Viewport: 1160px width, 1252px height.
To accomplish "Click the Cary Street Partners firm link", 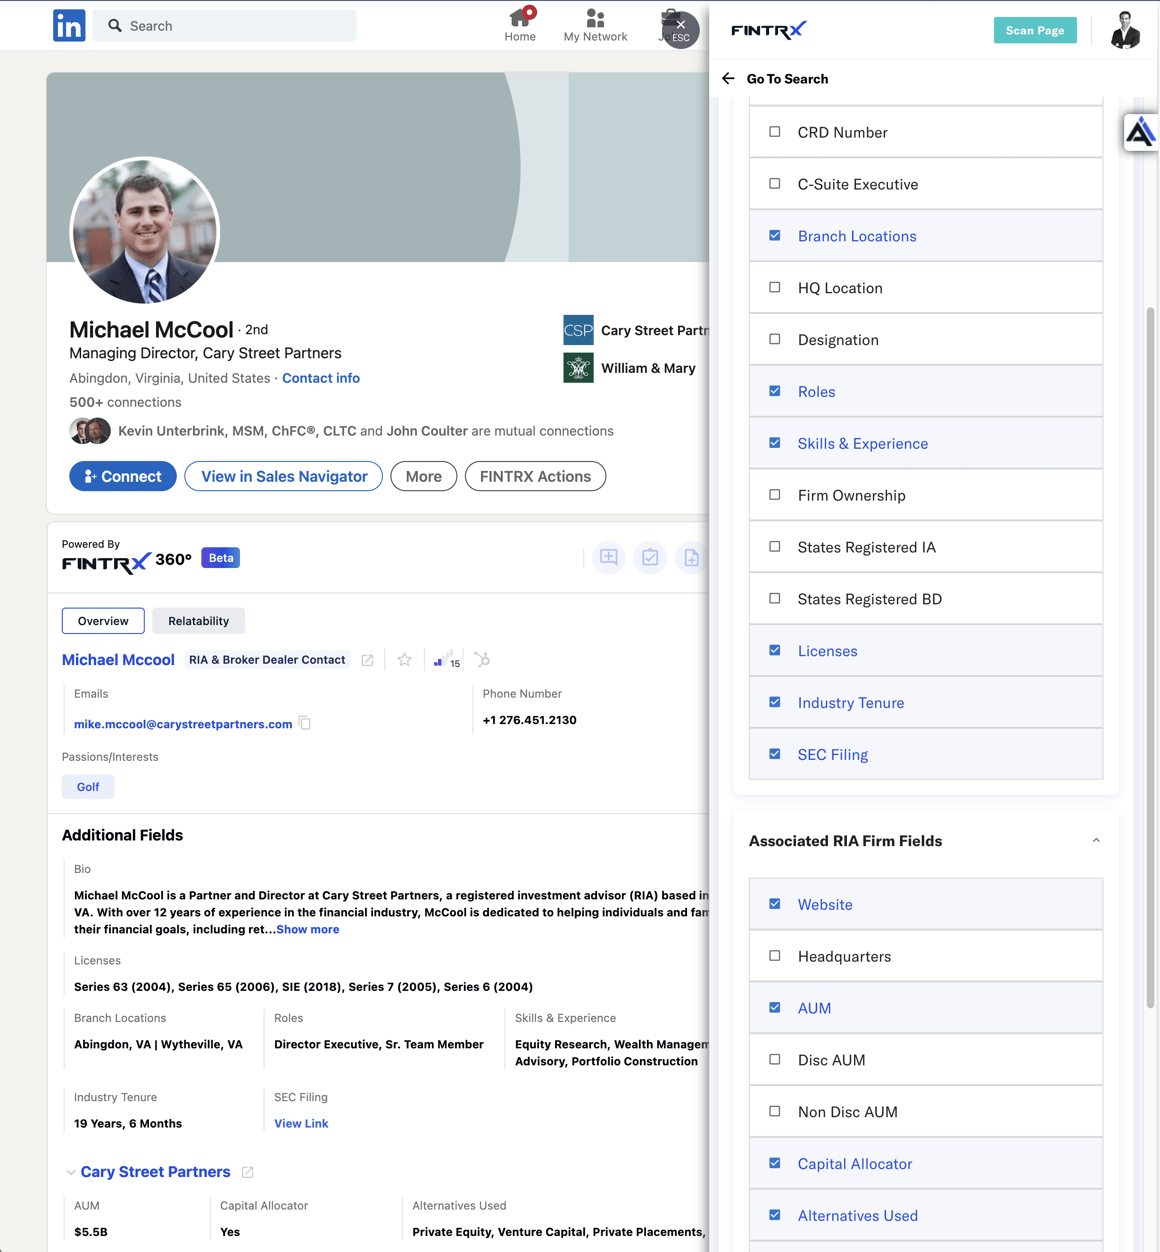I will click(x=155, y=1172).
